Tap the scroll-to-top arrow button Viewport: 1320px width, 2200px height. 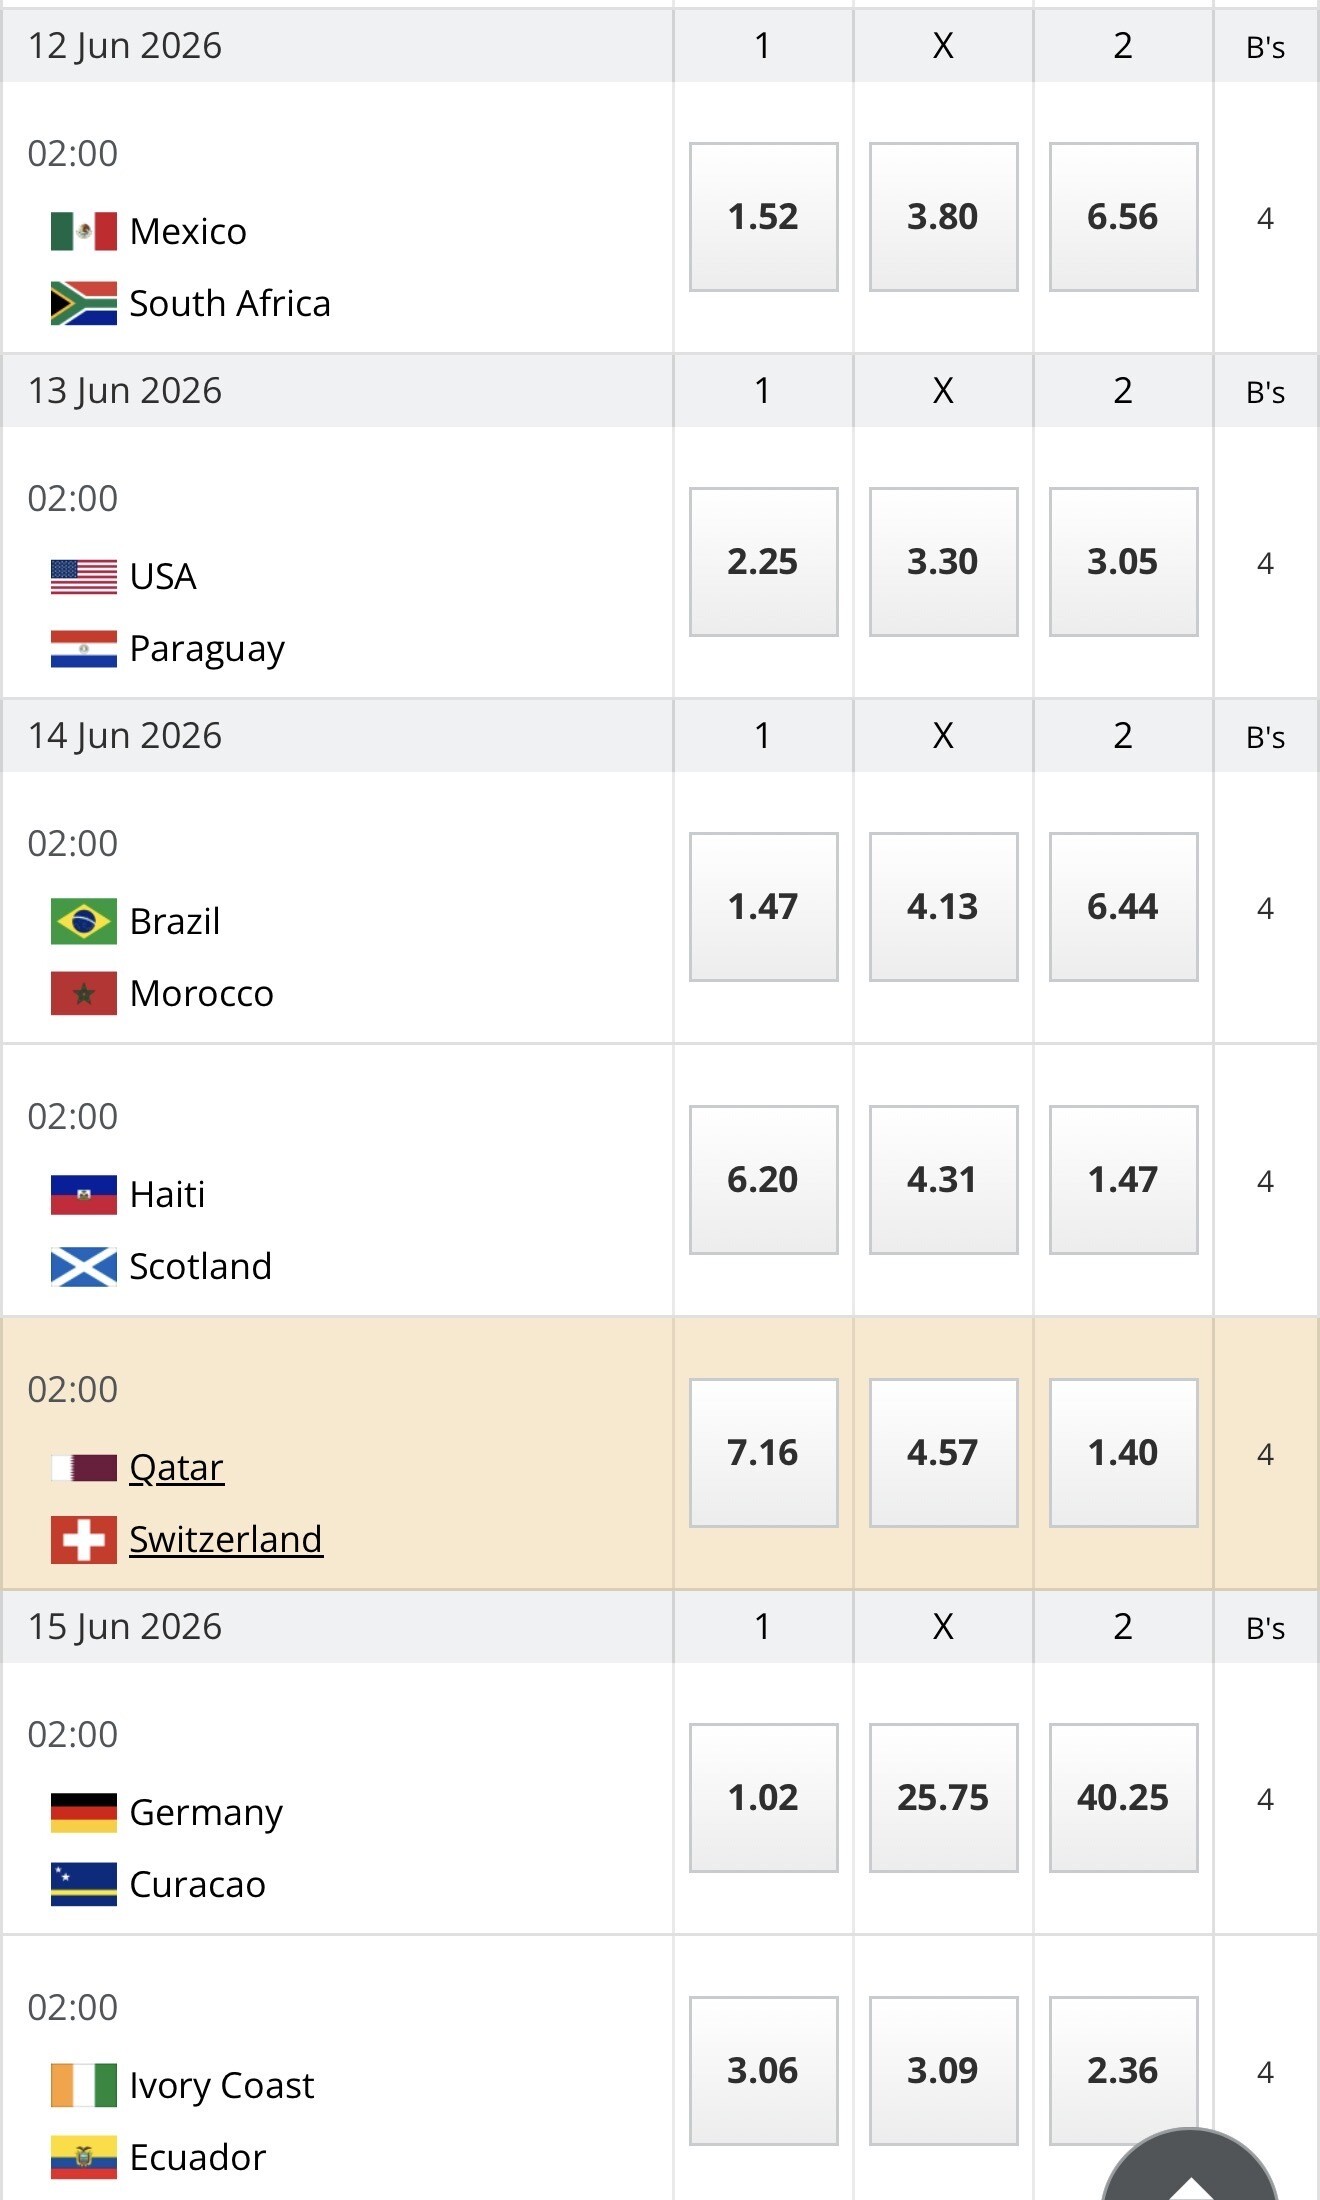click(x=1190, y=2175)
